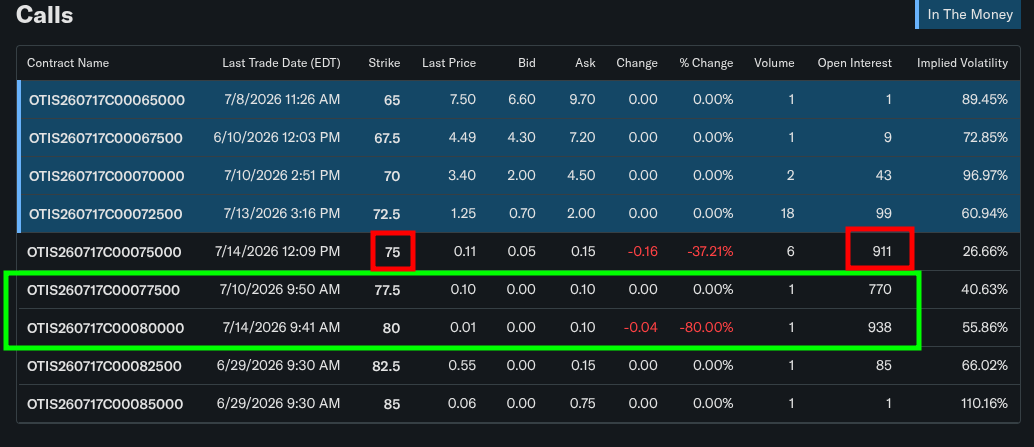Viewport: 1034px width, 447px height.
Task: Open contract OTIS260717C00072500
Action: pos(106,214)
